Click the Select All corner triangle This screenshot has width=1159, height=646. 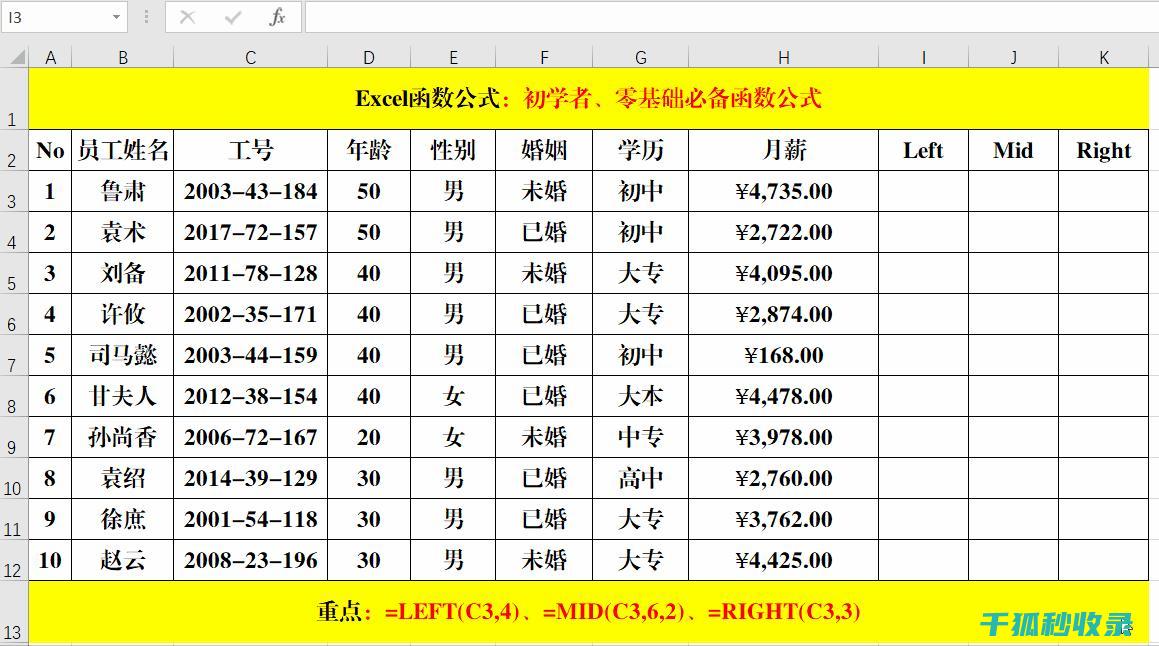tap(16, 57)
